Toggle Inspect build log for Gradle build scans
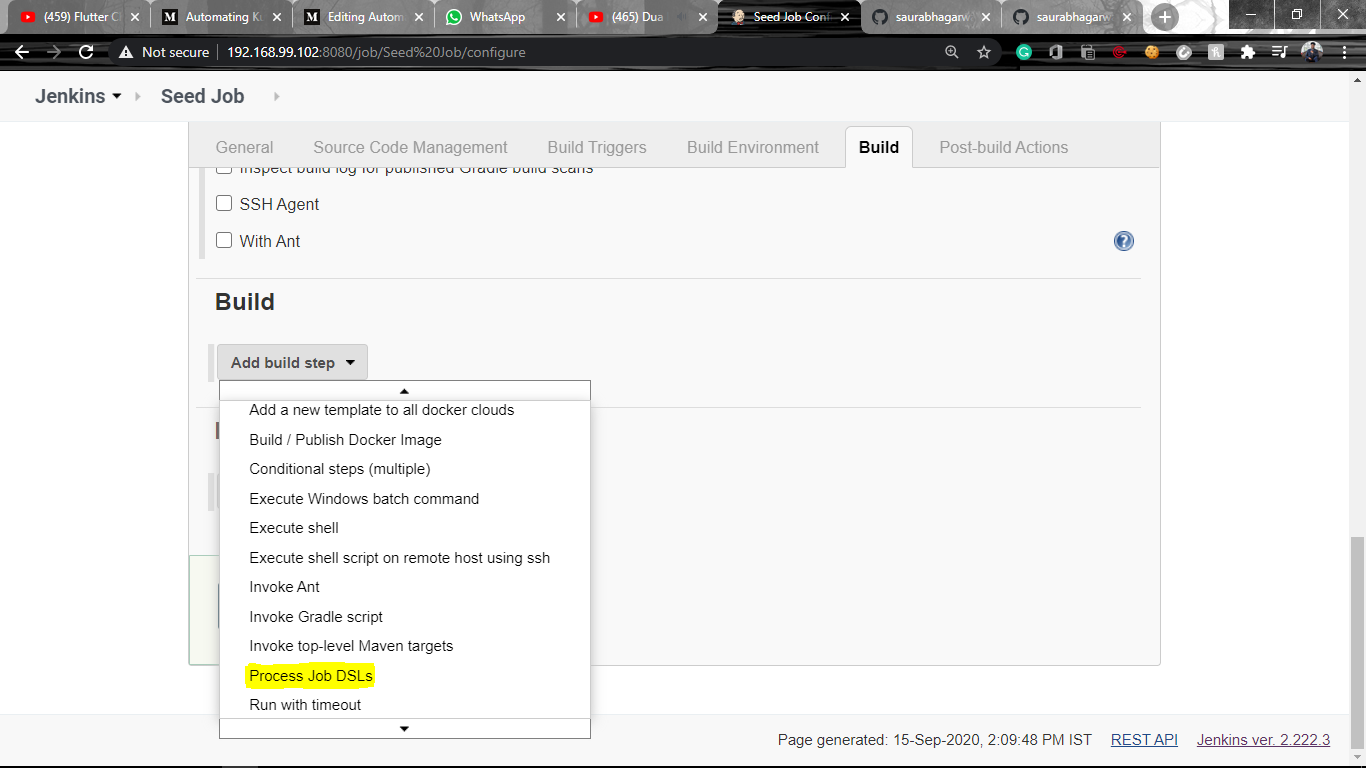This screenshot has width=1366, height=768. coord(224,166)
